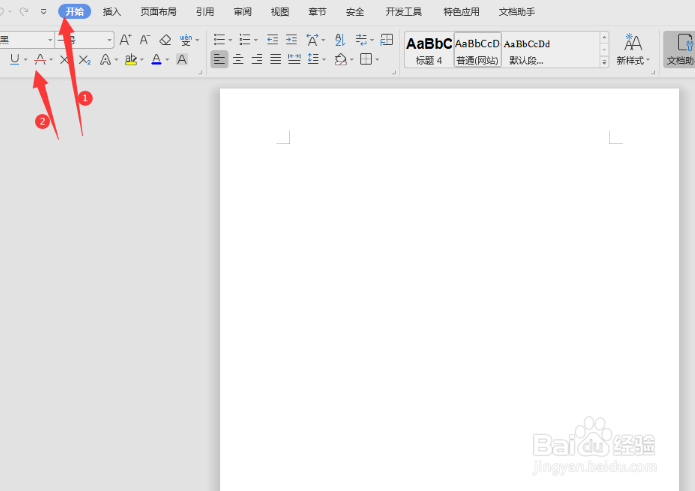
Task: Open the font color dropdown arrow
Action: click(168, 59)
